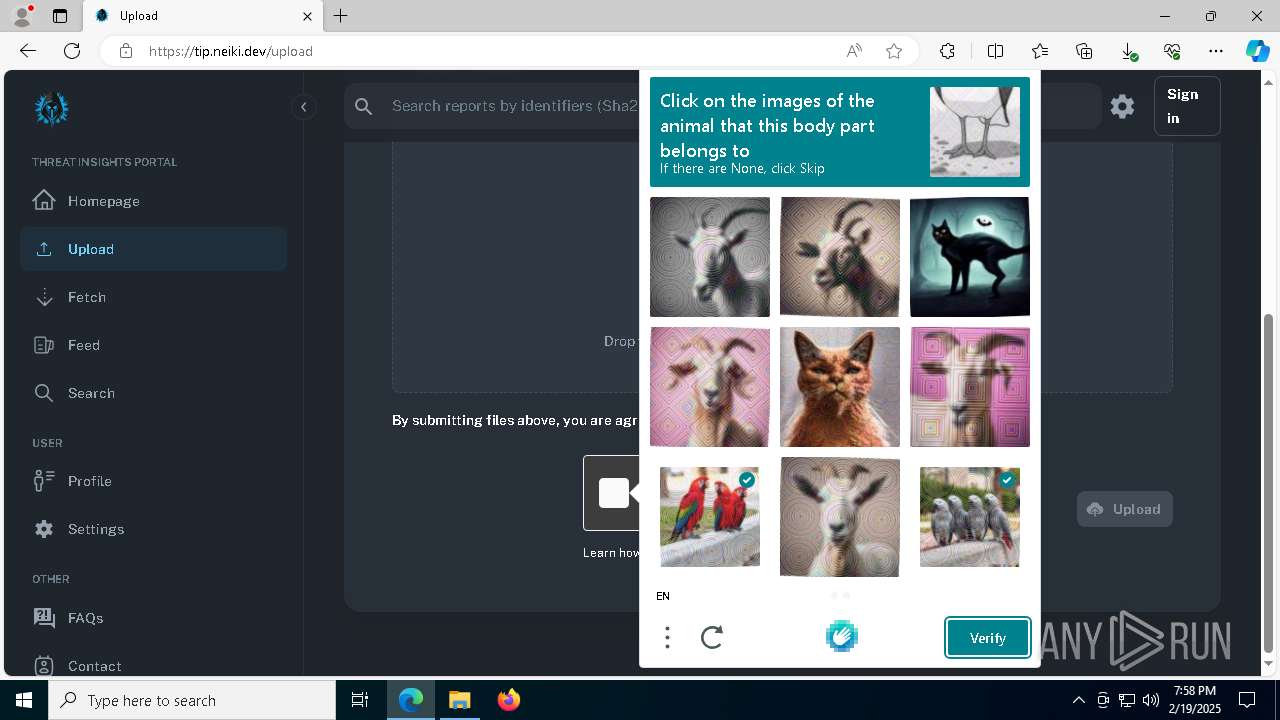Open read aloud icon in address bar
This screenshot has height=720, width=1280.
coord(854,51)
